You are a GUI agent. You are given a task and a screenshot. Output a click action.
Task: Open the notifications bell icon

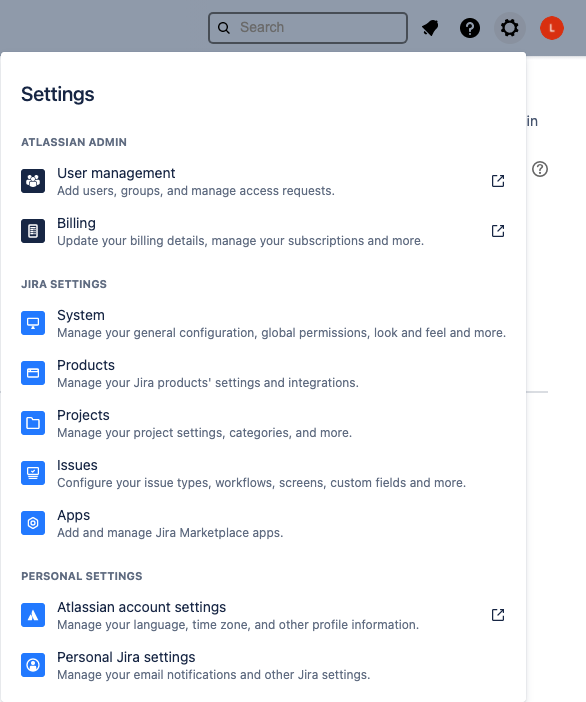point(430,28)
